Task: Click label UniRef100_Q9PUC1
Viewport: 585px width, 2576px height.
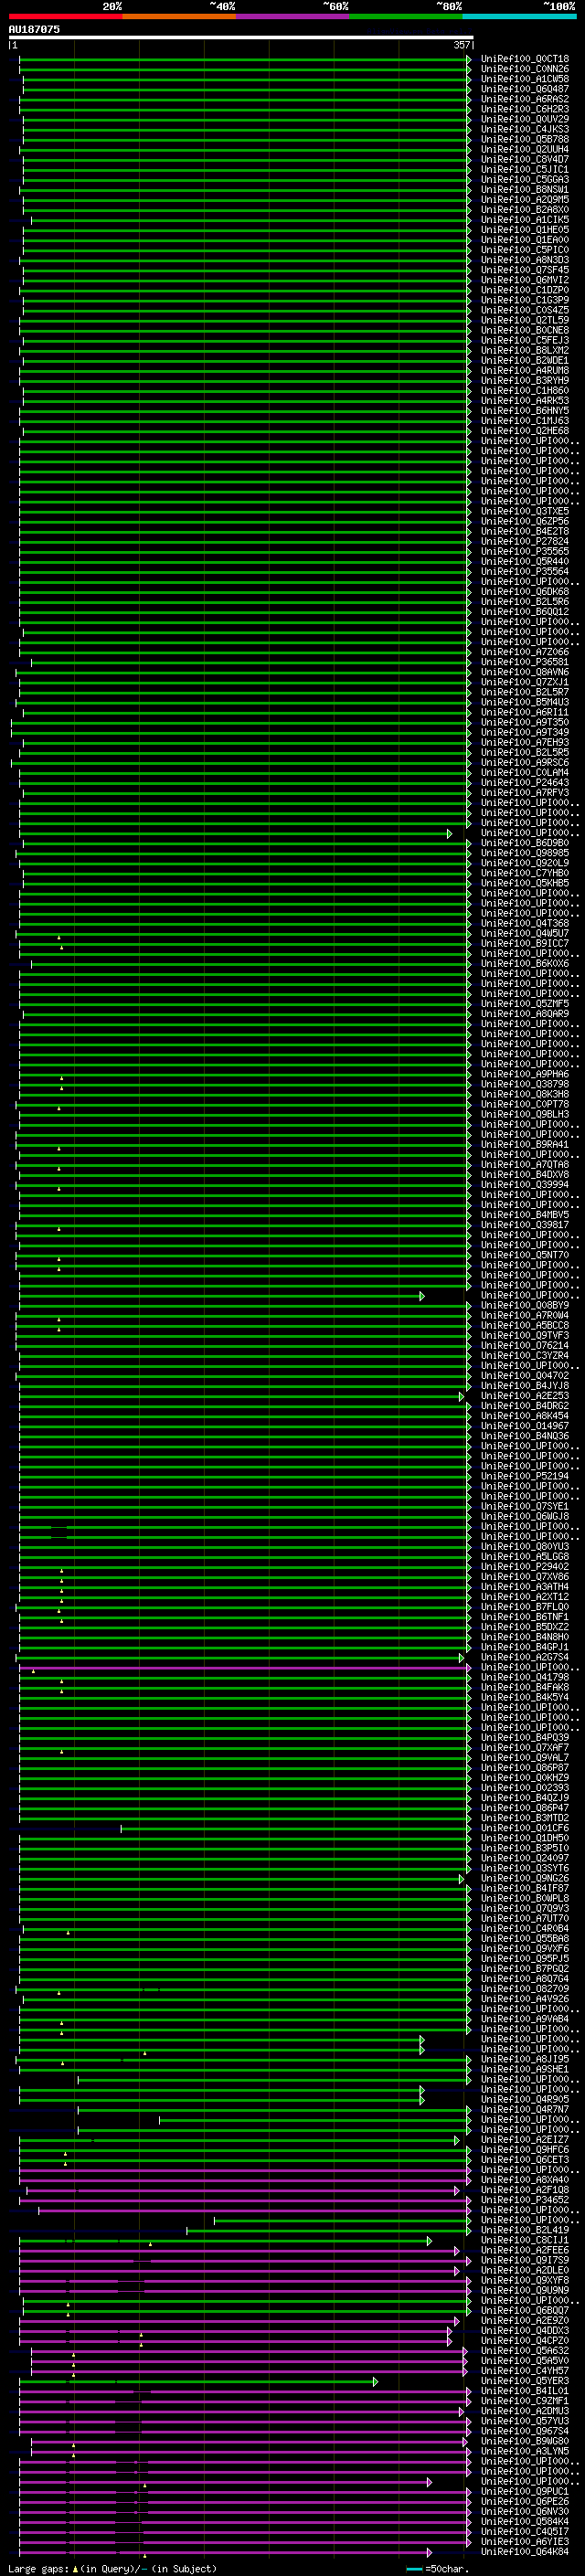Action: click(525, 2491)
